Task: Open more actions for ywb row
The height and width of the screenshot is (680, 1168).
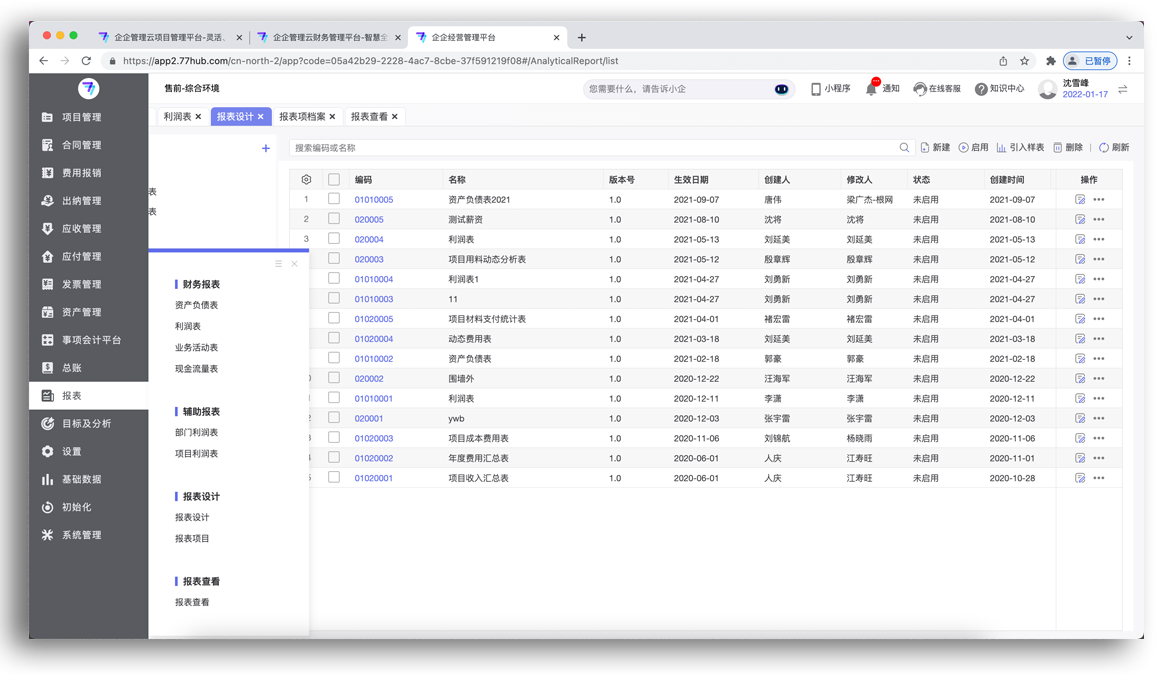Action: [1099, 419]
